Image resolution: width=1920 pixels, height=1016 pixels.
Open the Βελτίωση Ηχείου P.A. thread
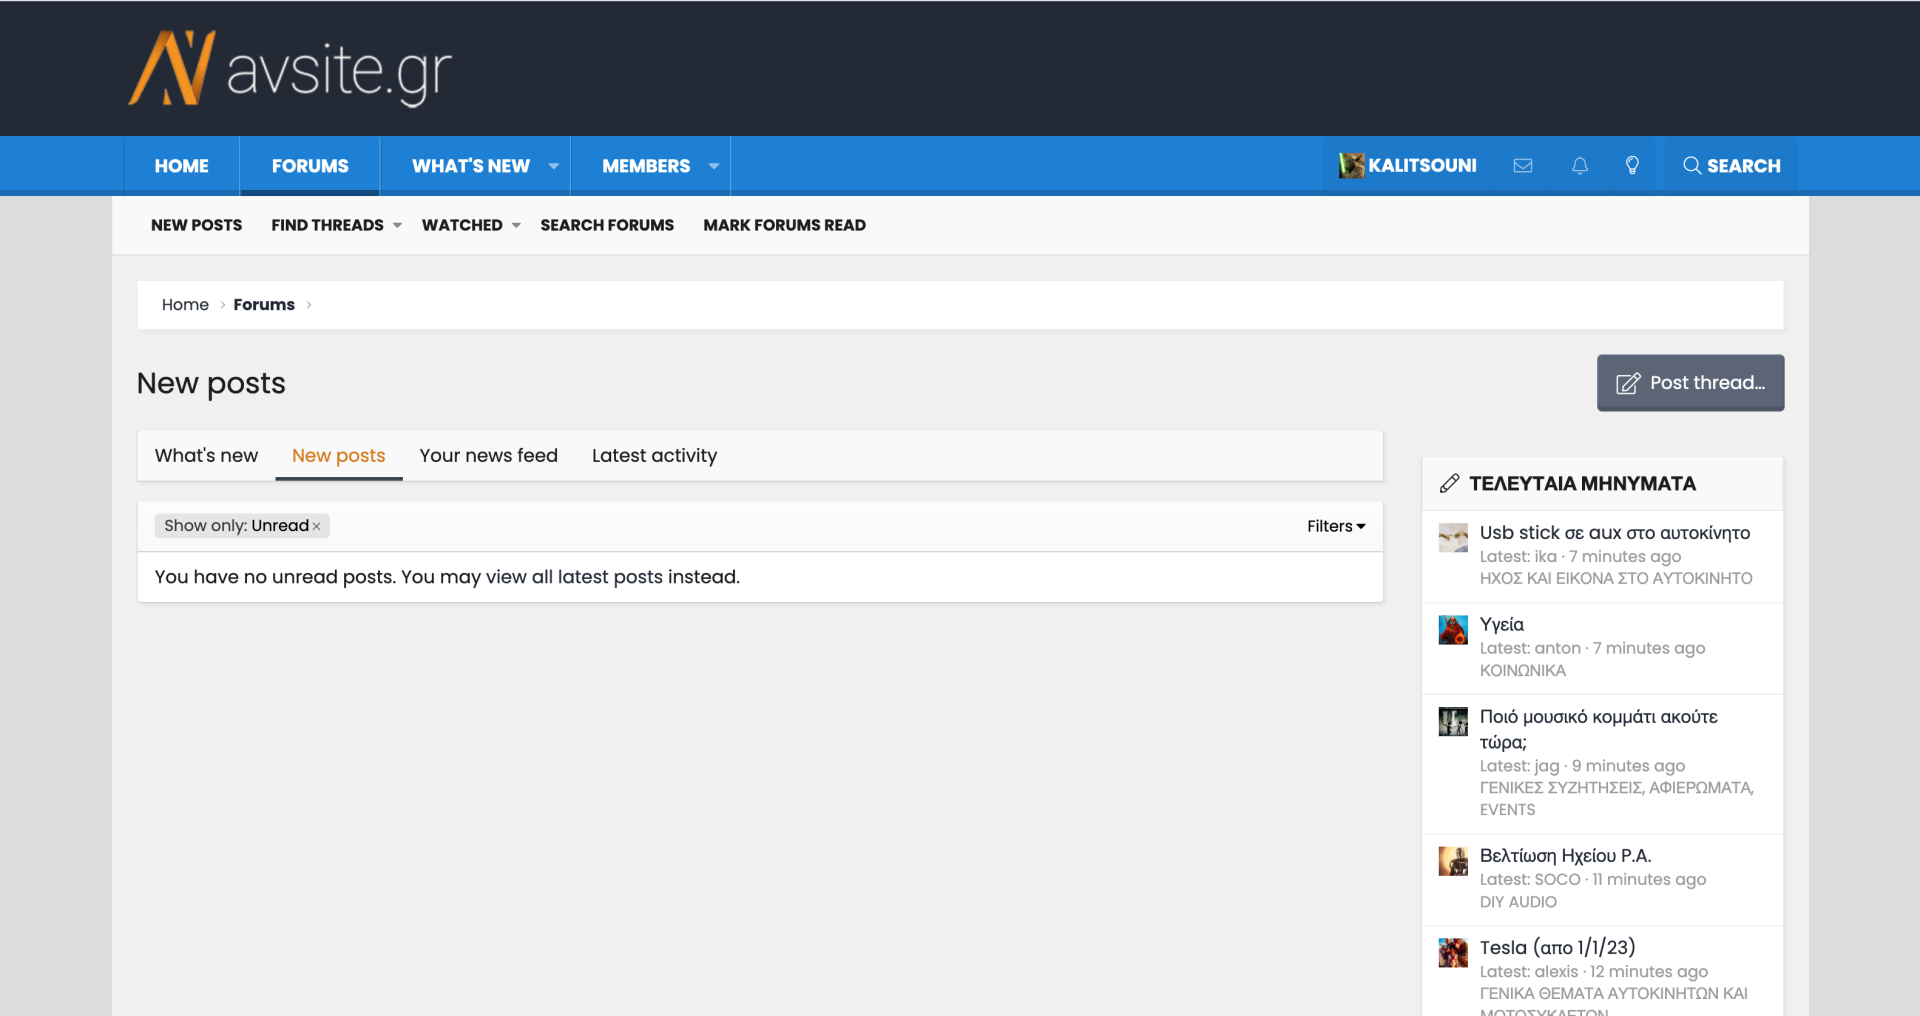tap(1564, 856)
